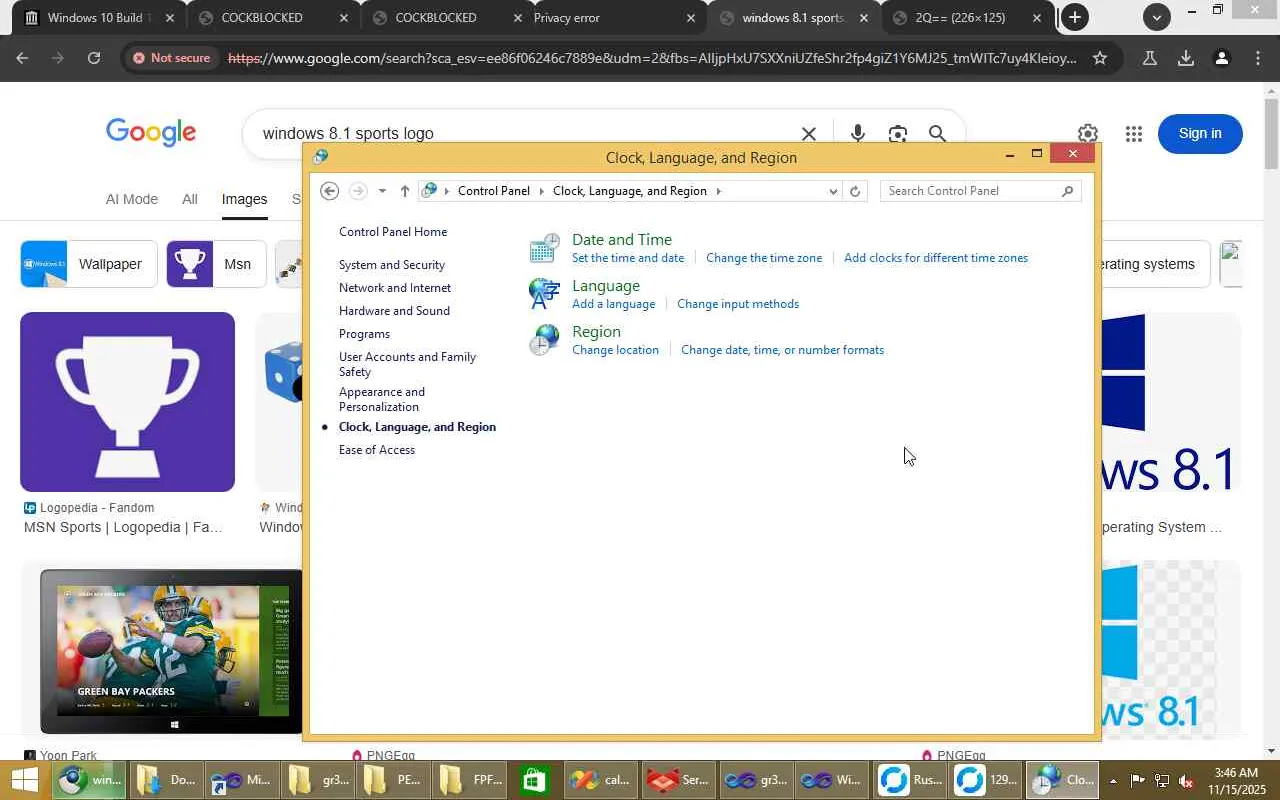Image resolution: width=1280 pixels, height=800 pixels.
Task: Bookmark this page with star icon
Action: [x=1100, y=58]
